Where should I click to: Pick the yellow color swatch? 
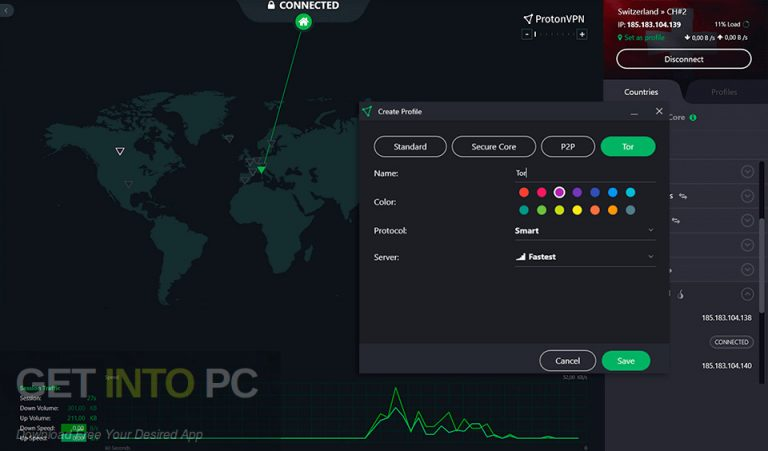click(577, 210)
